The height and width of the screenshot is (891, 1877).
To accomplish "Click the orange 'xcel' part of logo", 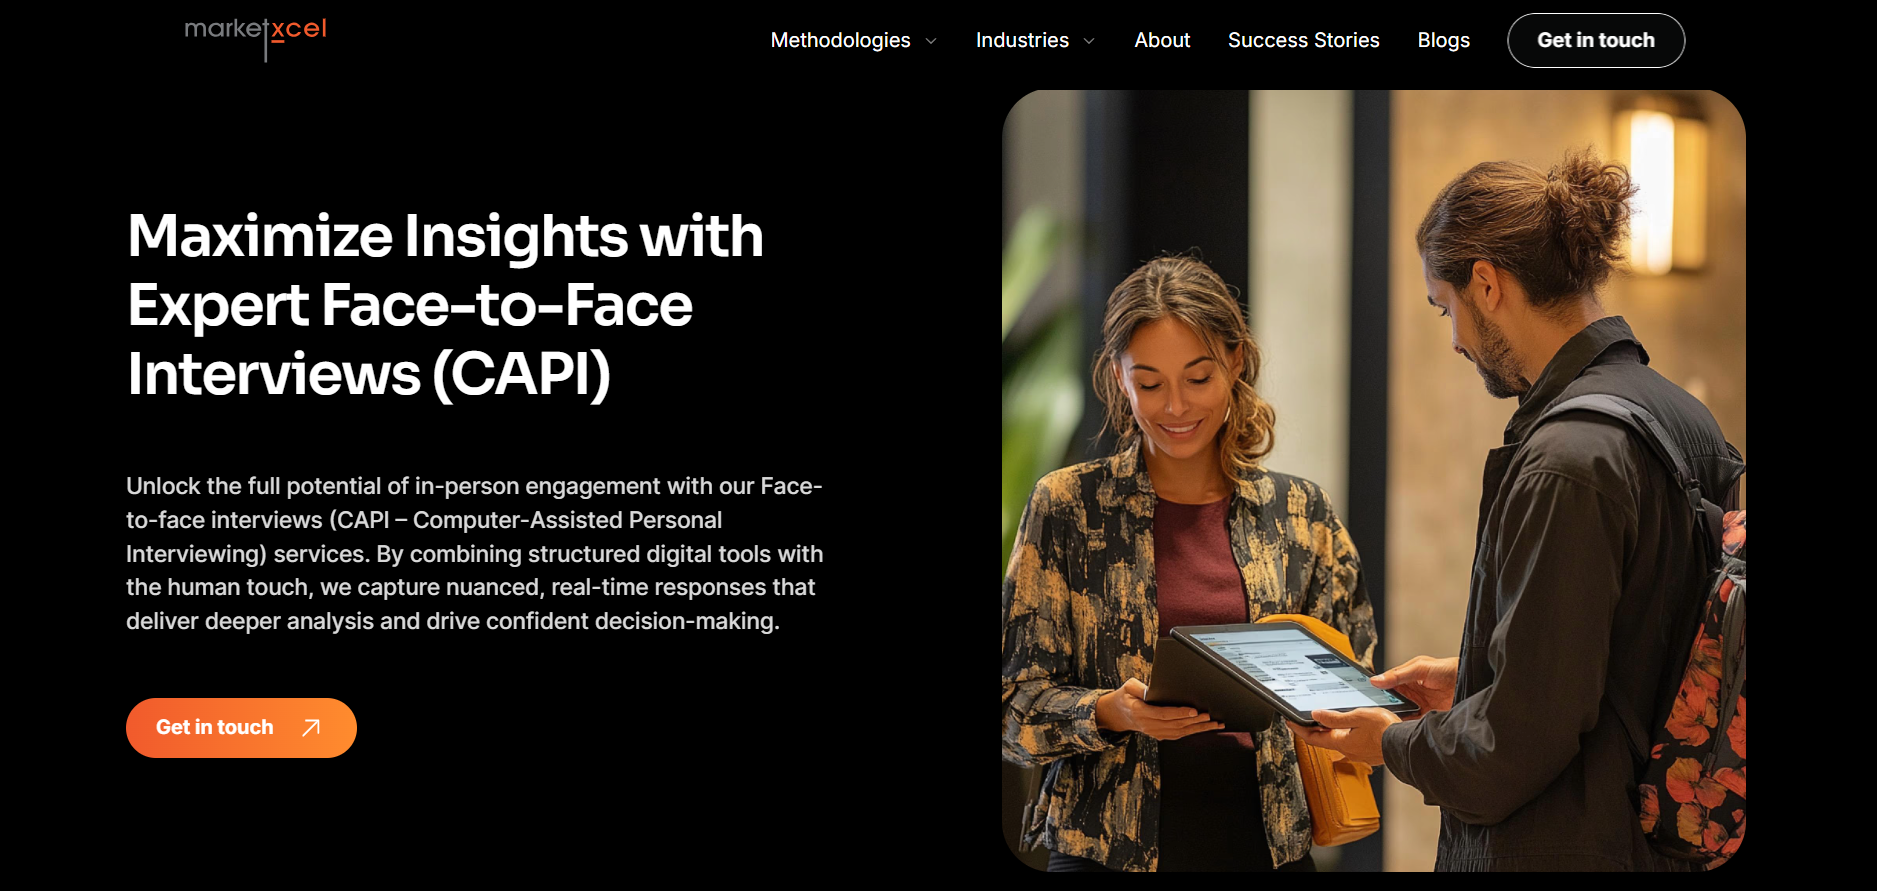I will [x=299, y=29].
